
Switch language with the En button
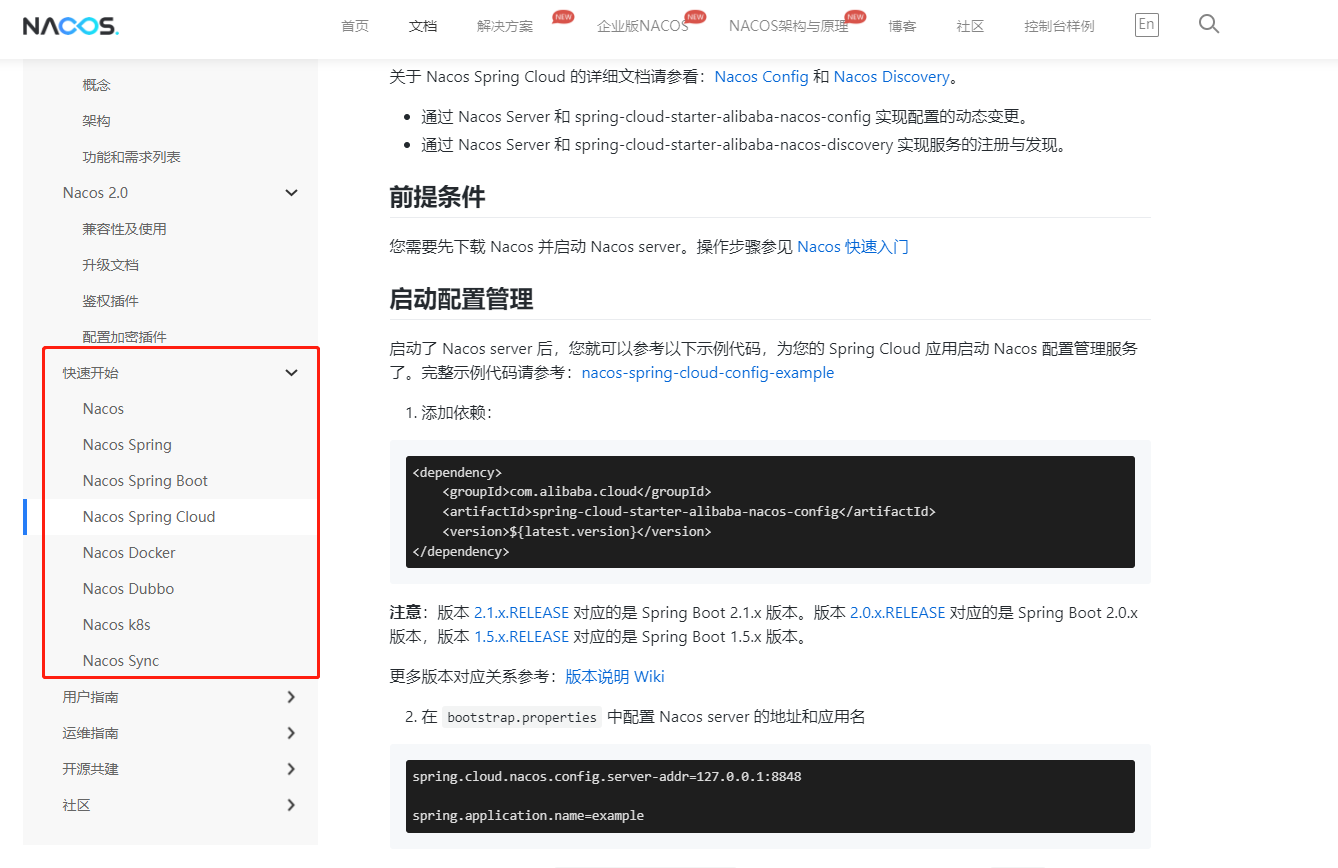pos(1147,25)
